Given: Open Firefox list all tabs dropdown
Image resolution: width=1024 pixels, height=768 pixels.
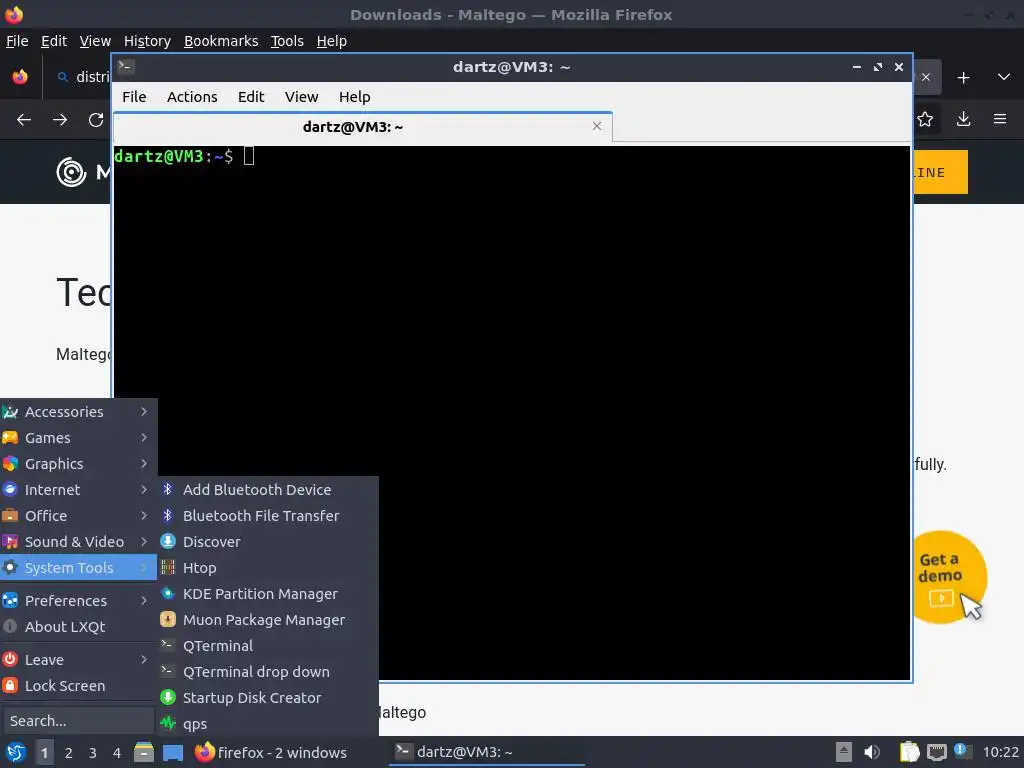Looking at the screenshot, I should point(1004,77).
